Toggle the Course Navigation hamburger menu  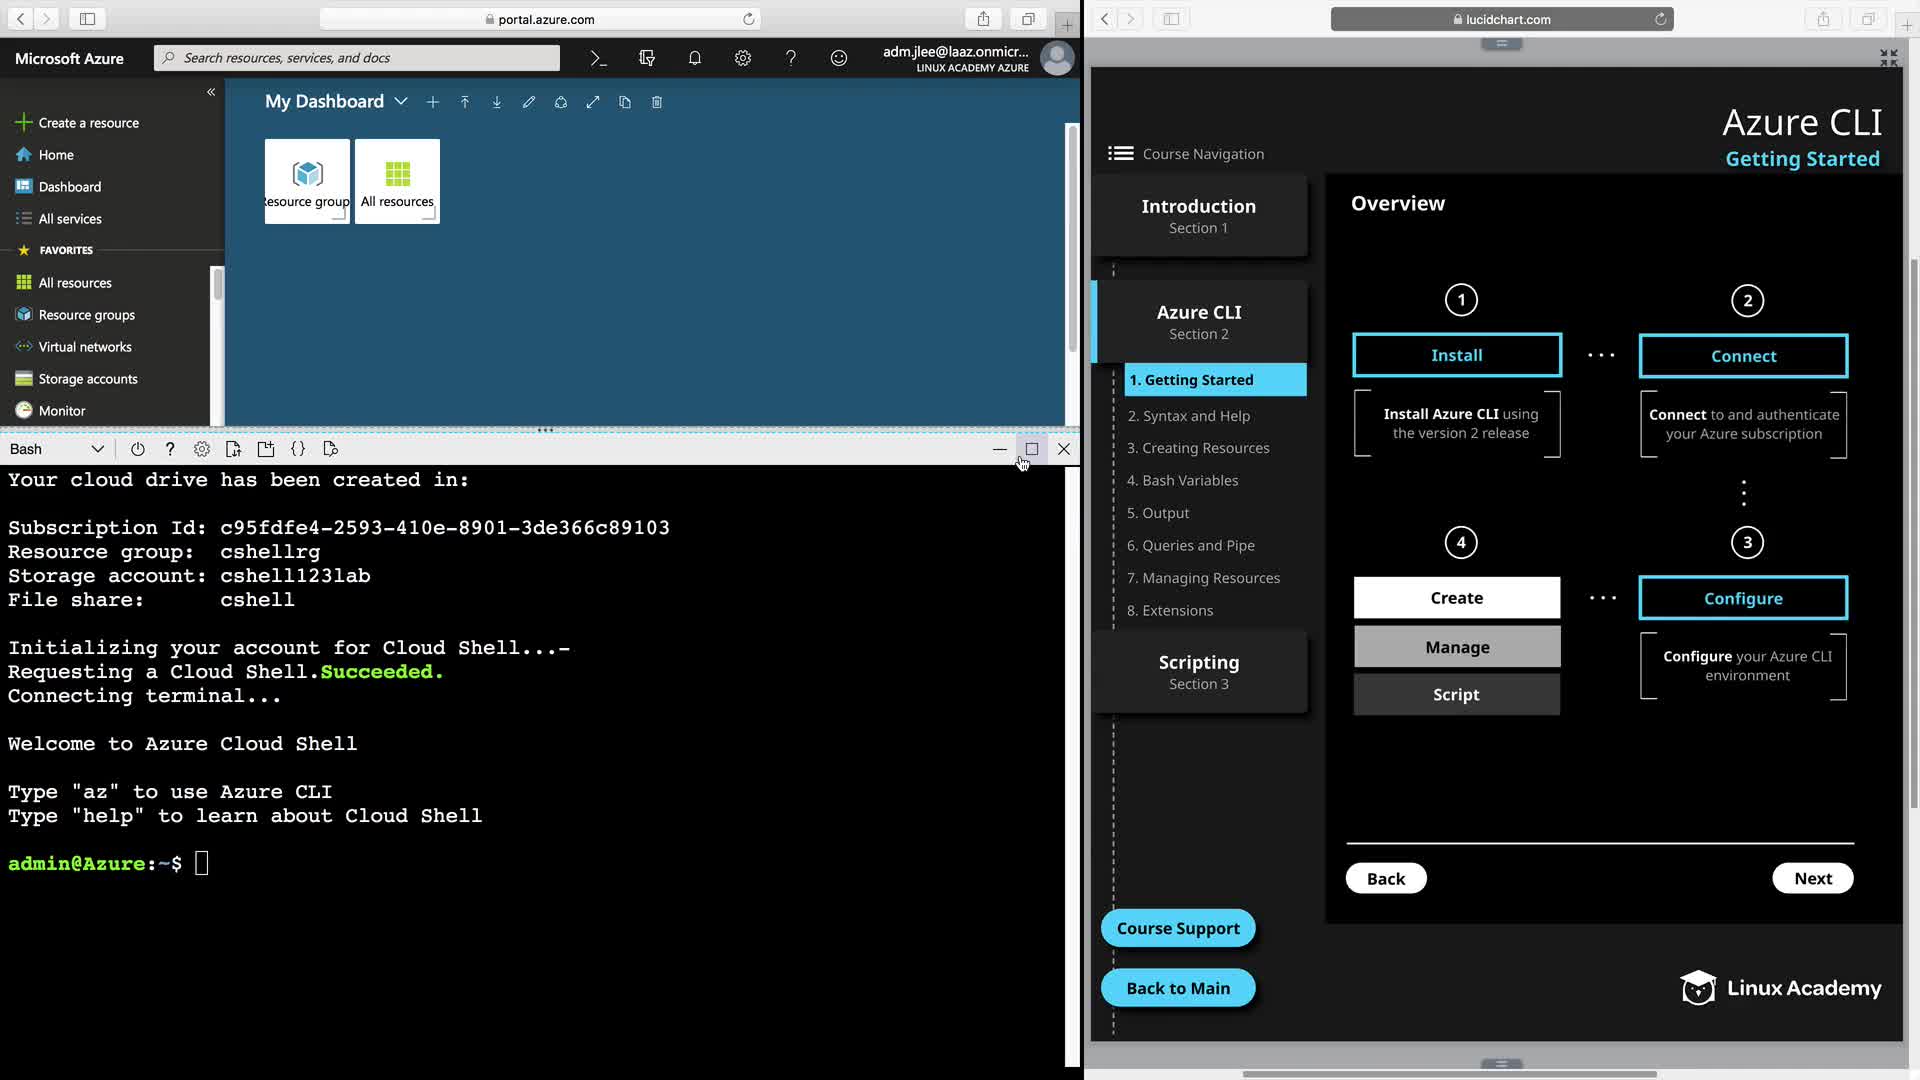pyautogui.click(x=1120, y=153)
